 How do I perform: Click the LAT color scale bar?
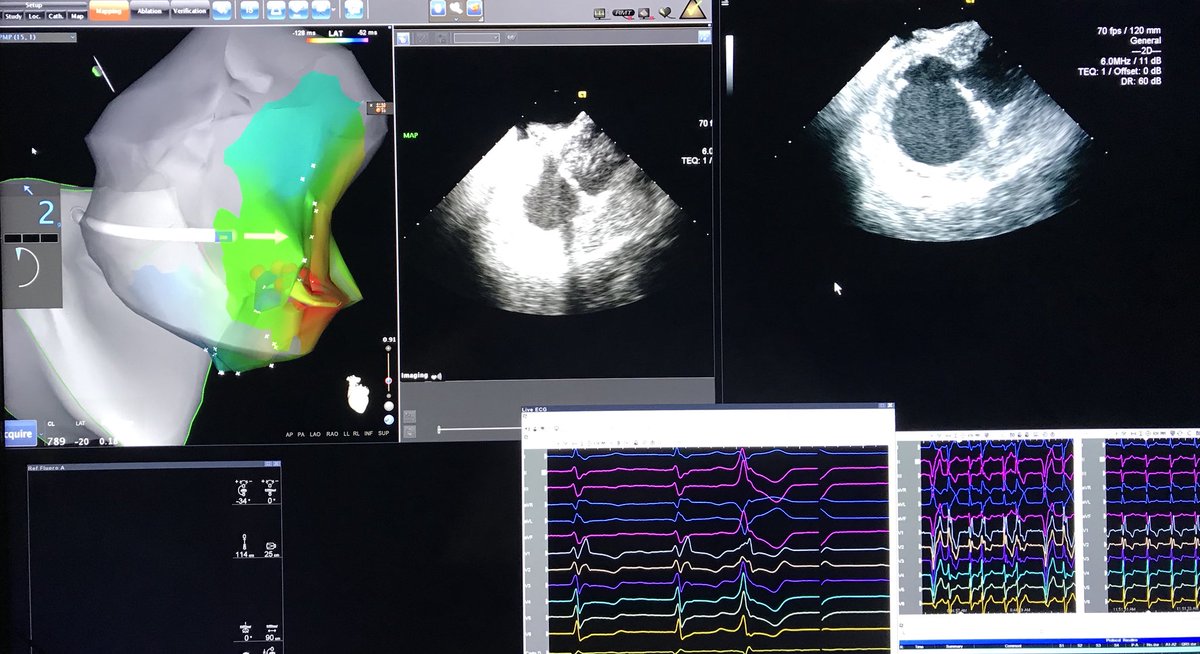(339, 40)
